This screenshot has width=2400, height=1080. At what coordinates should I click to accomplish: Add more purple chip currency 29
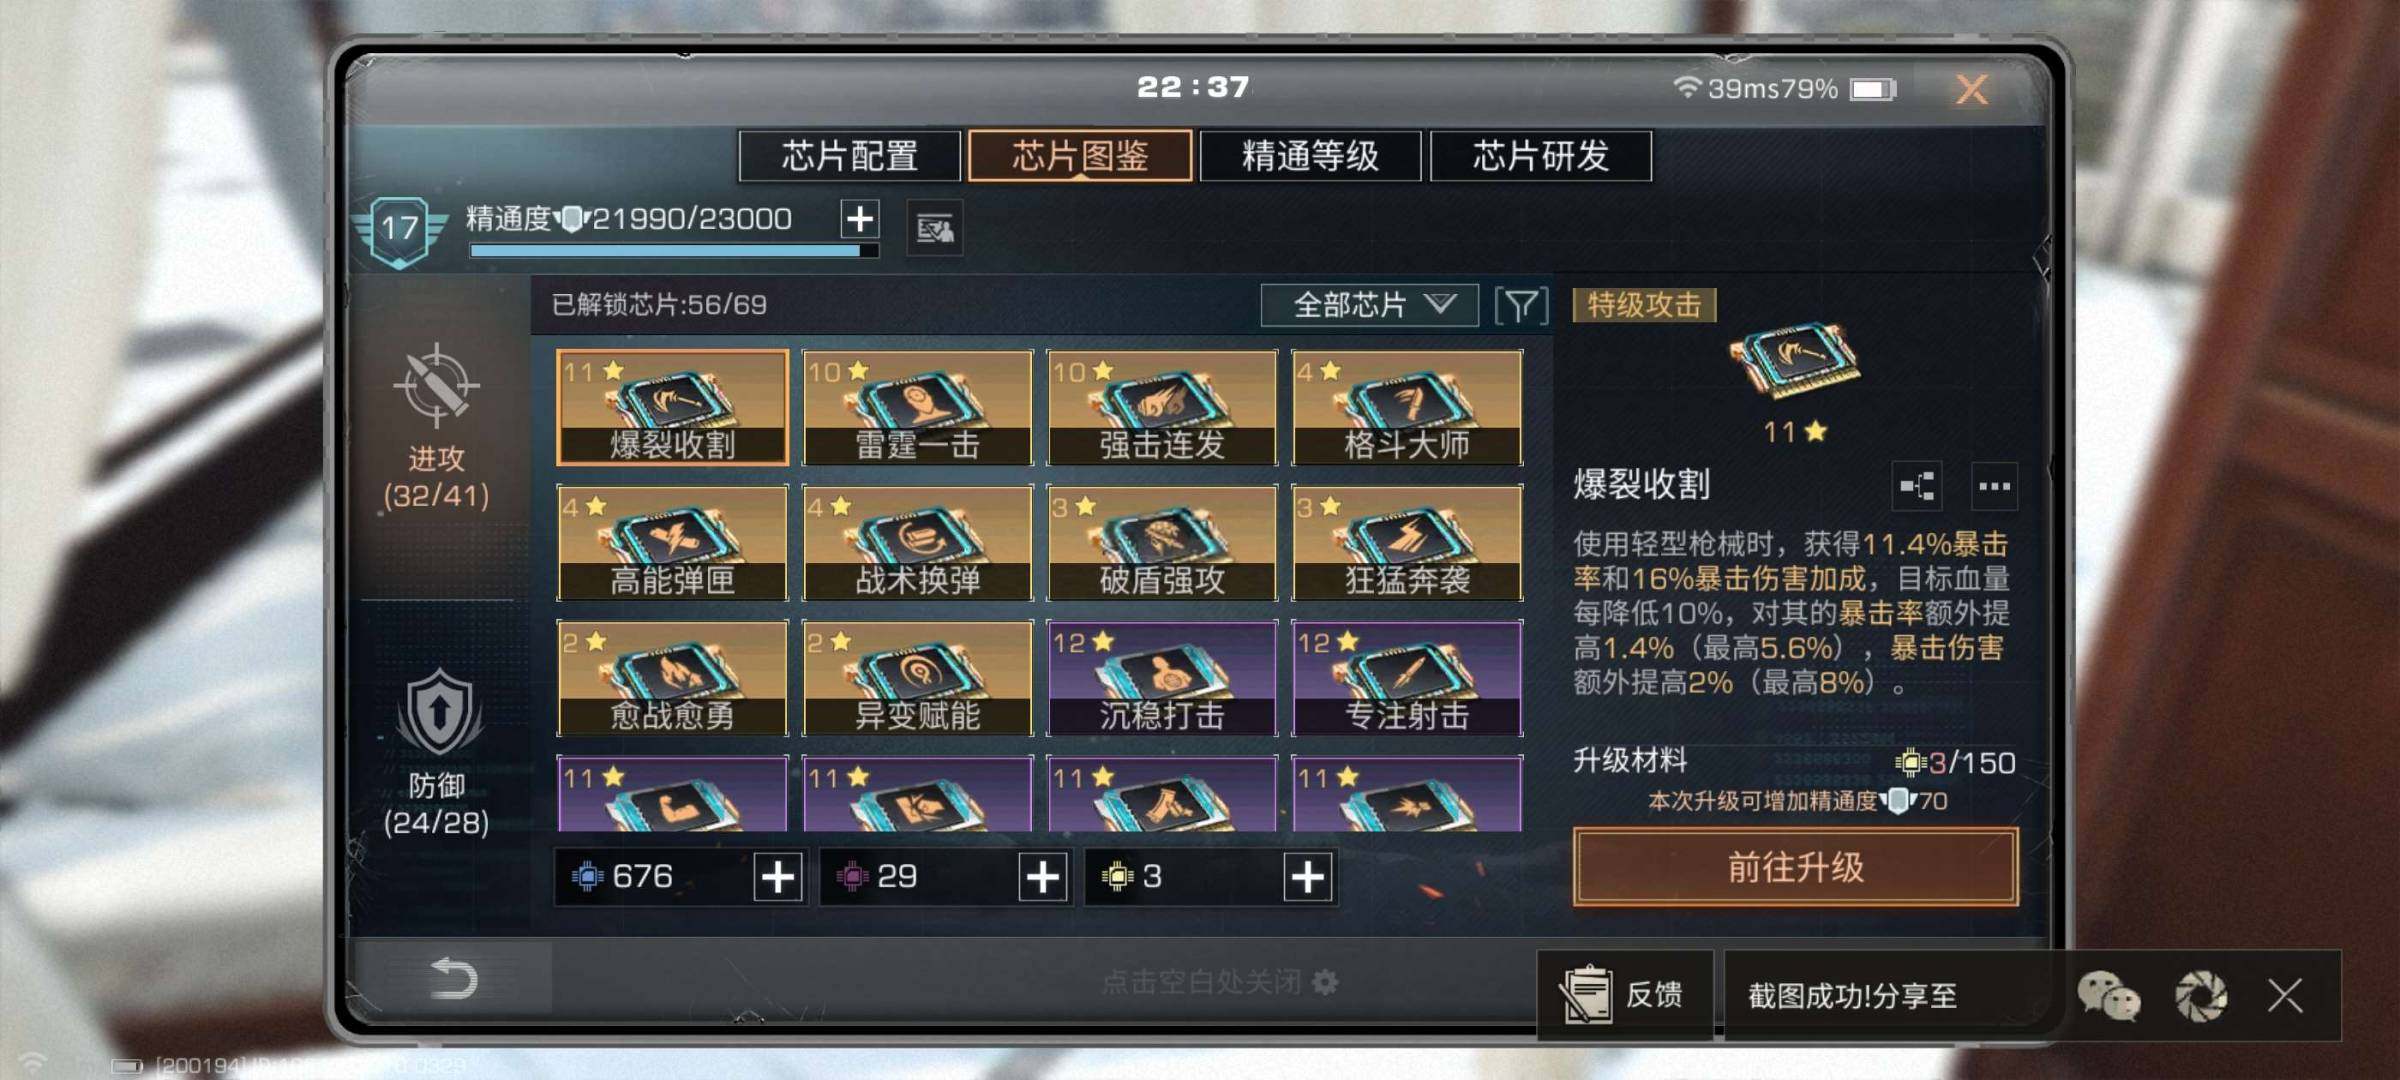coord(1043,877)
